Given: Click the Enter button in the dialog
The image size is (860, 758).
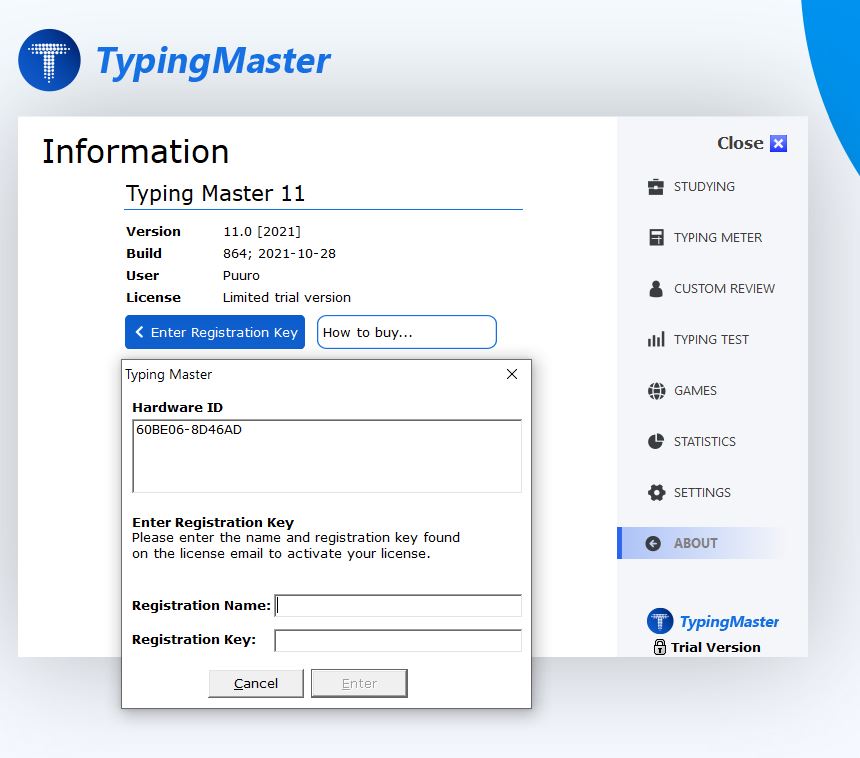Looking at the screenshot, I should (x=359, y=683).
